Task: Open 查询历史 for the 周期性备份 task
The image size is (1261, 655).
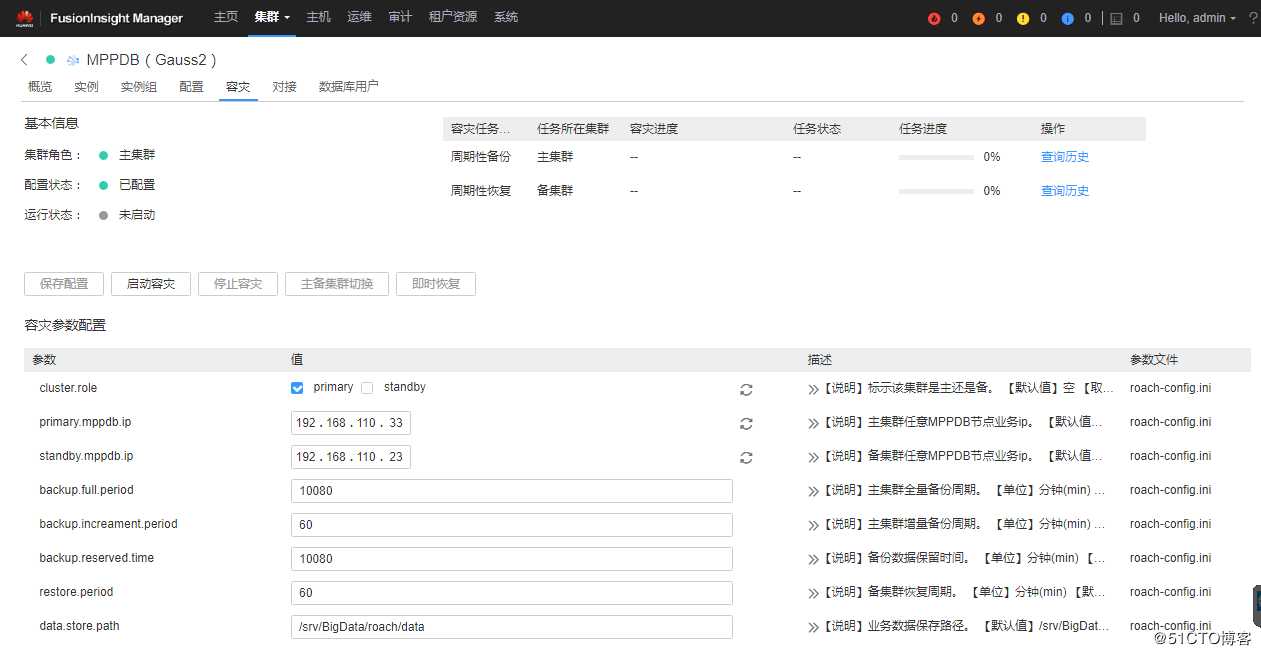Action: click(x=1064, y=157)
